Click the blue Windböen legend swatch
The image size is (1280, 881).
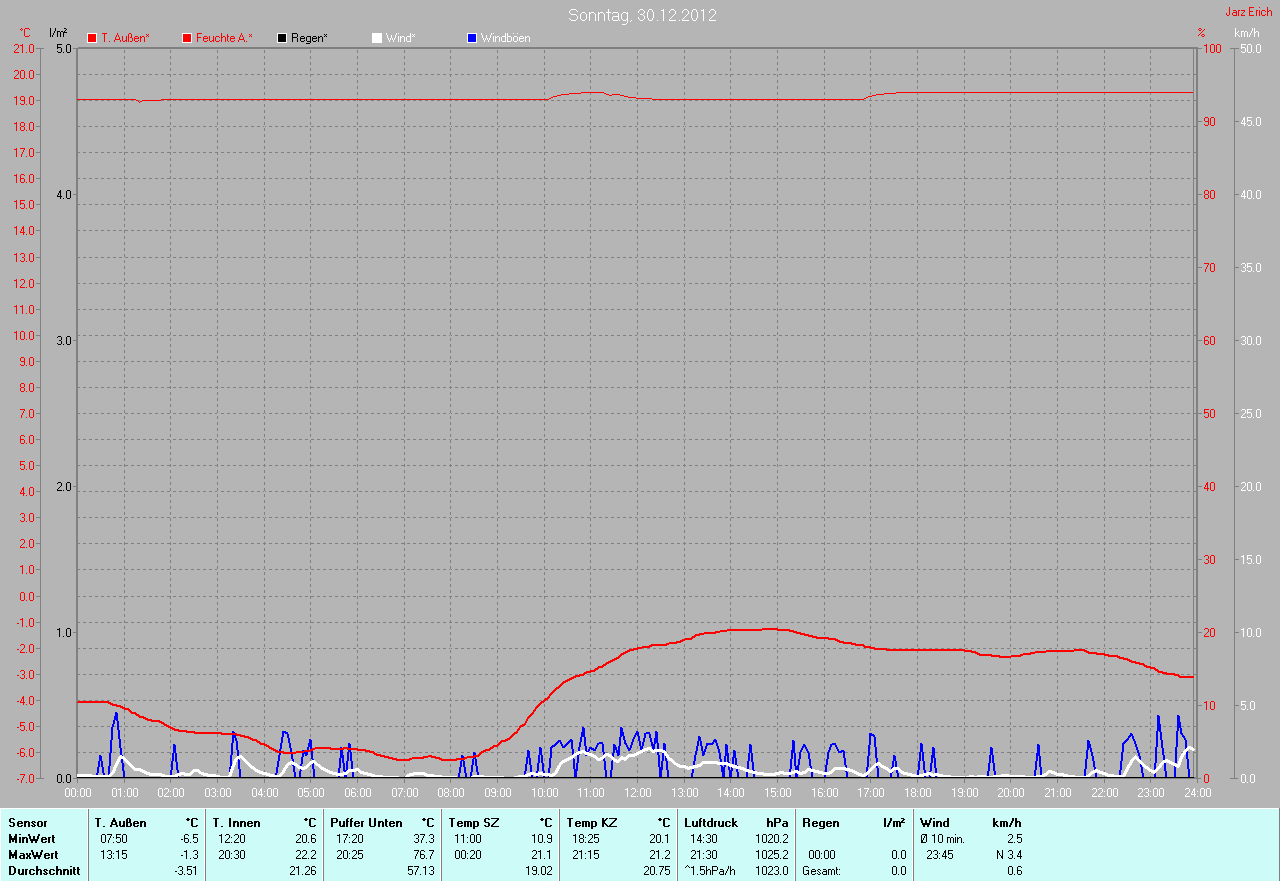(x=472, y=38)
